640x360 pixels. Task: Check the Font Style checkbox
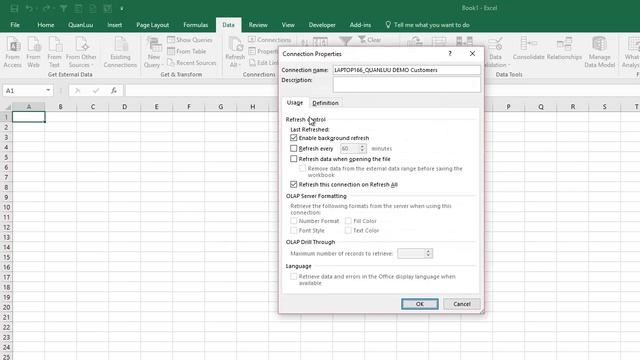pos(293,231)
